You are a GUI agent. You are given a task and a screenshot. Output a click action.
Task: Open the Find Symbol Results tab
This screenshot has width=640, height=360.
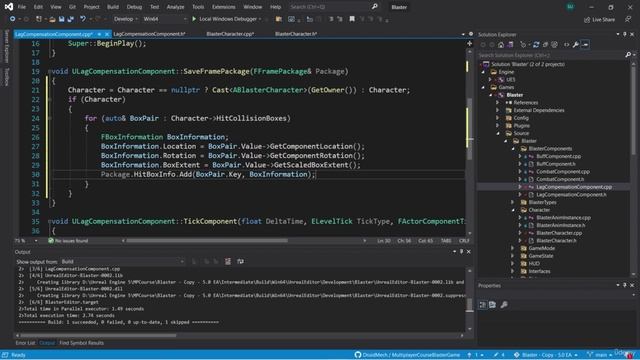click(81, 343)
